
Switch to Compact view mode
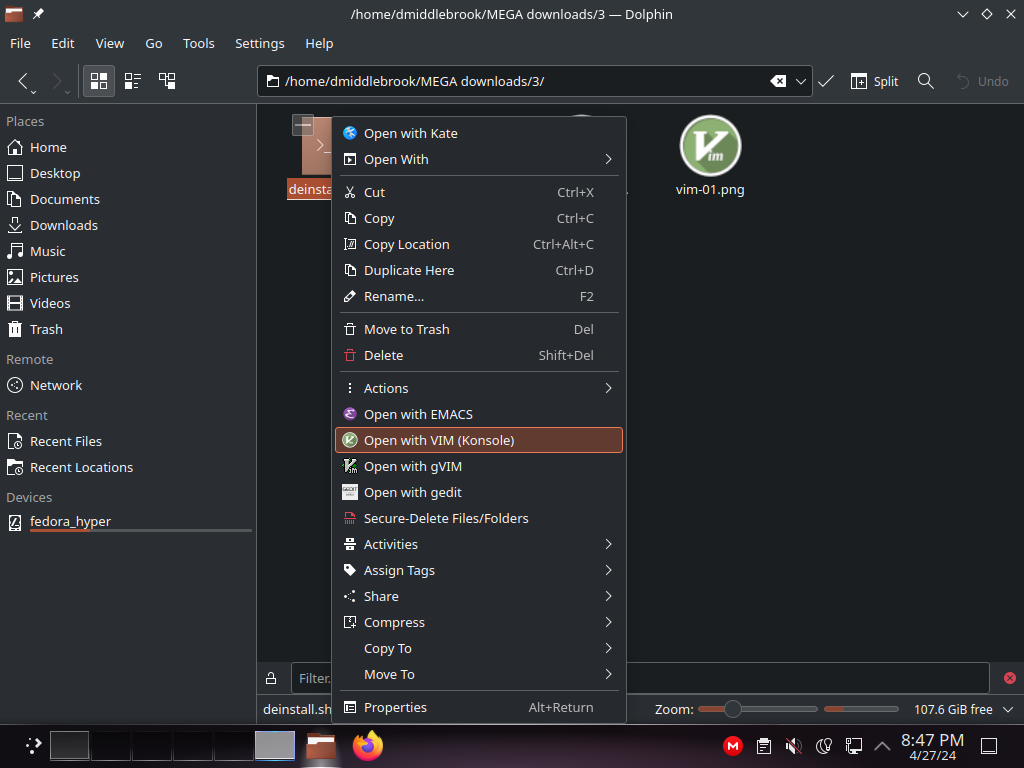point(133,81)
